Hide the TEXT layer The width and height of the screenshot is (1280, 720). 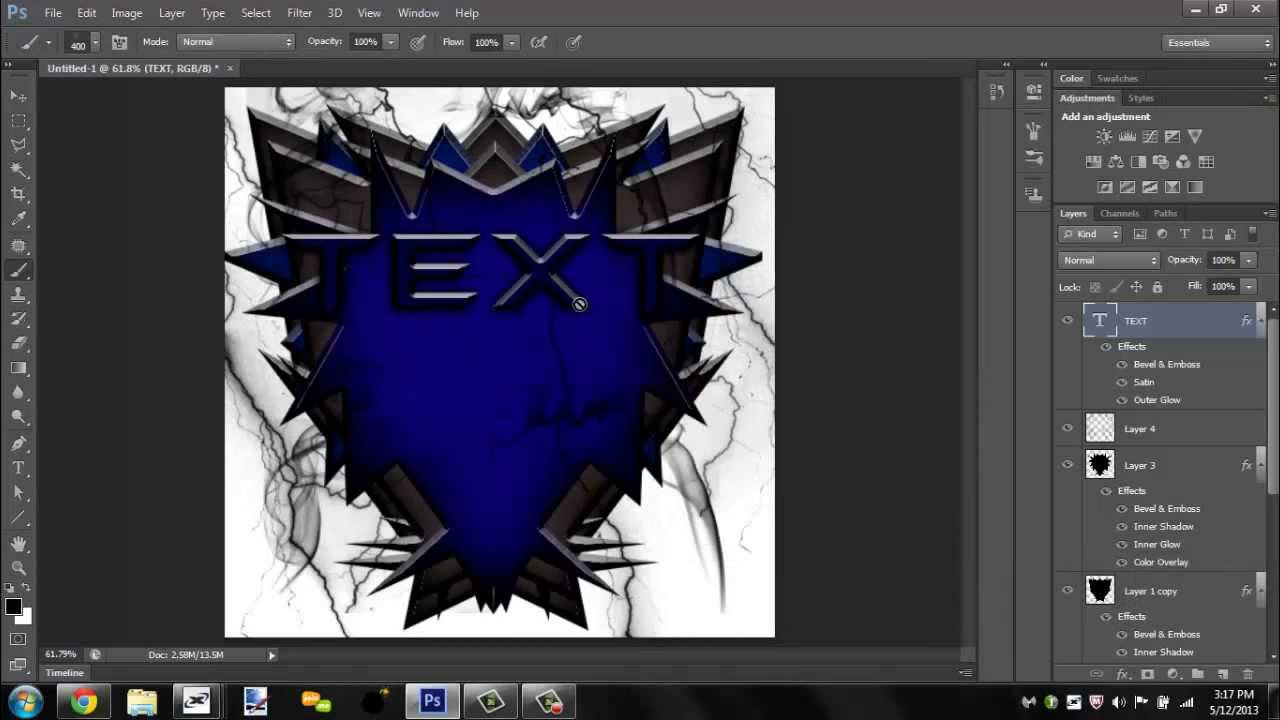(1067, 321)
